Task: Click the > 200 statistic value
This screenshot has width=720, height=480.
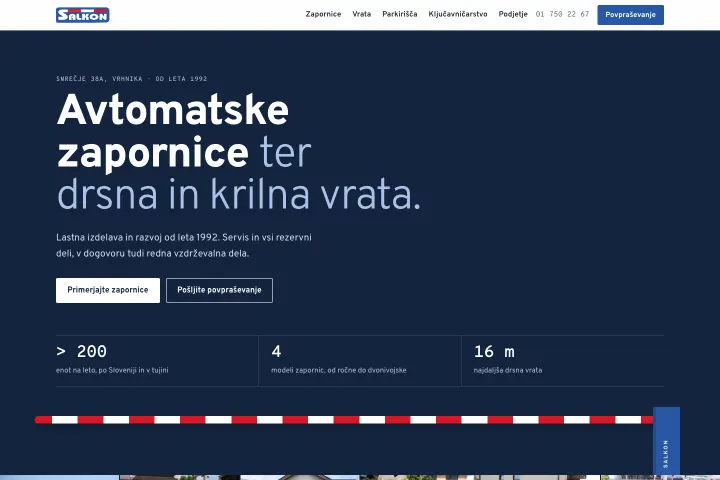Action: click(81, 351)
